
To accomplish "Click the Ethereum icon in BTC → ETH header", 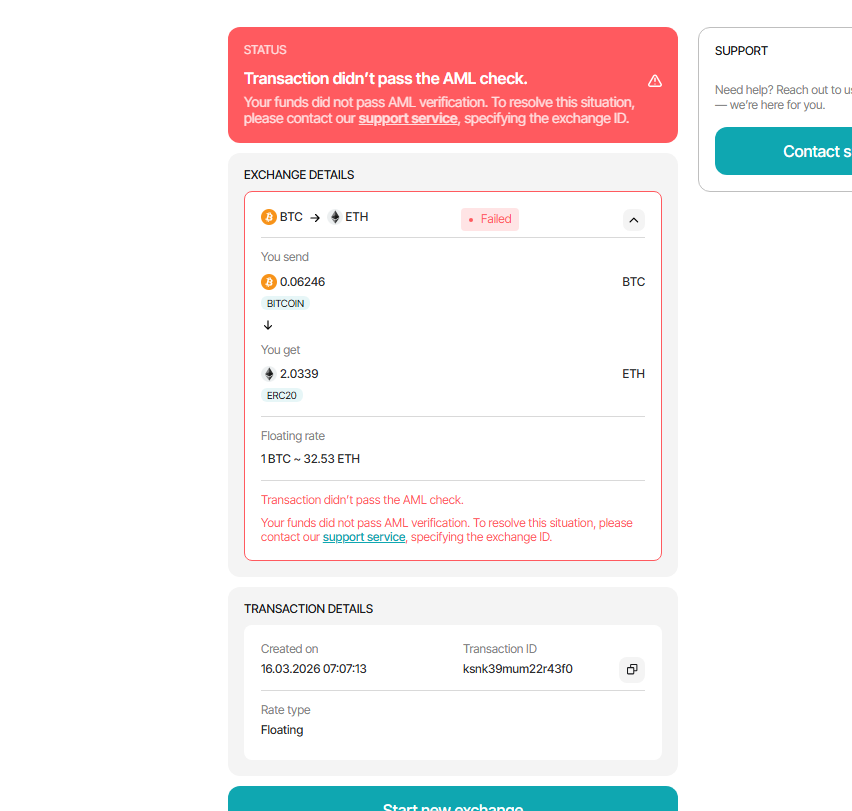I will click(x=334, y=217).
